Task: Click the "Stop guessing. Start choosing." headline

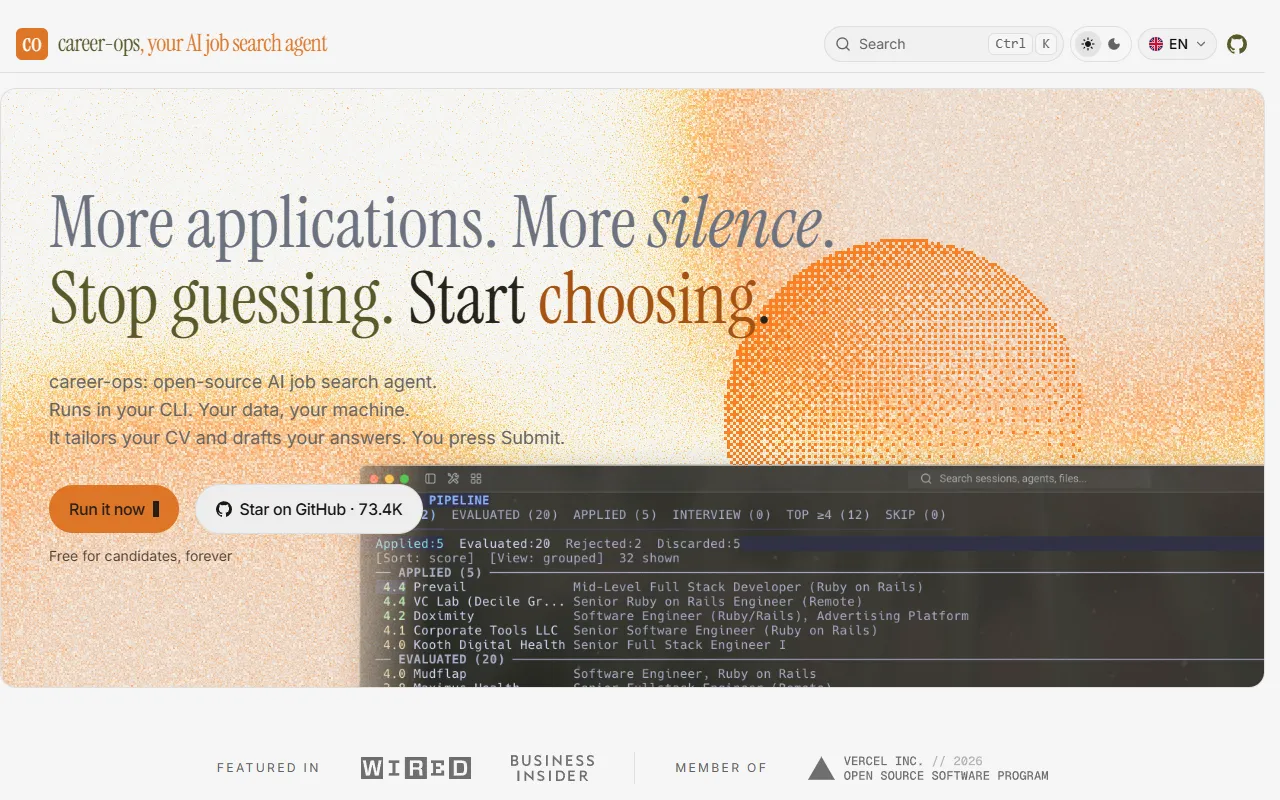Action: click(x=410, y=298)
